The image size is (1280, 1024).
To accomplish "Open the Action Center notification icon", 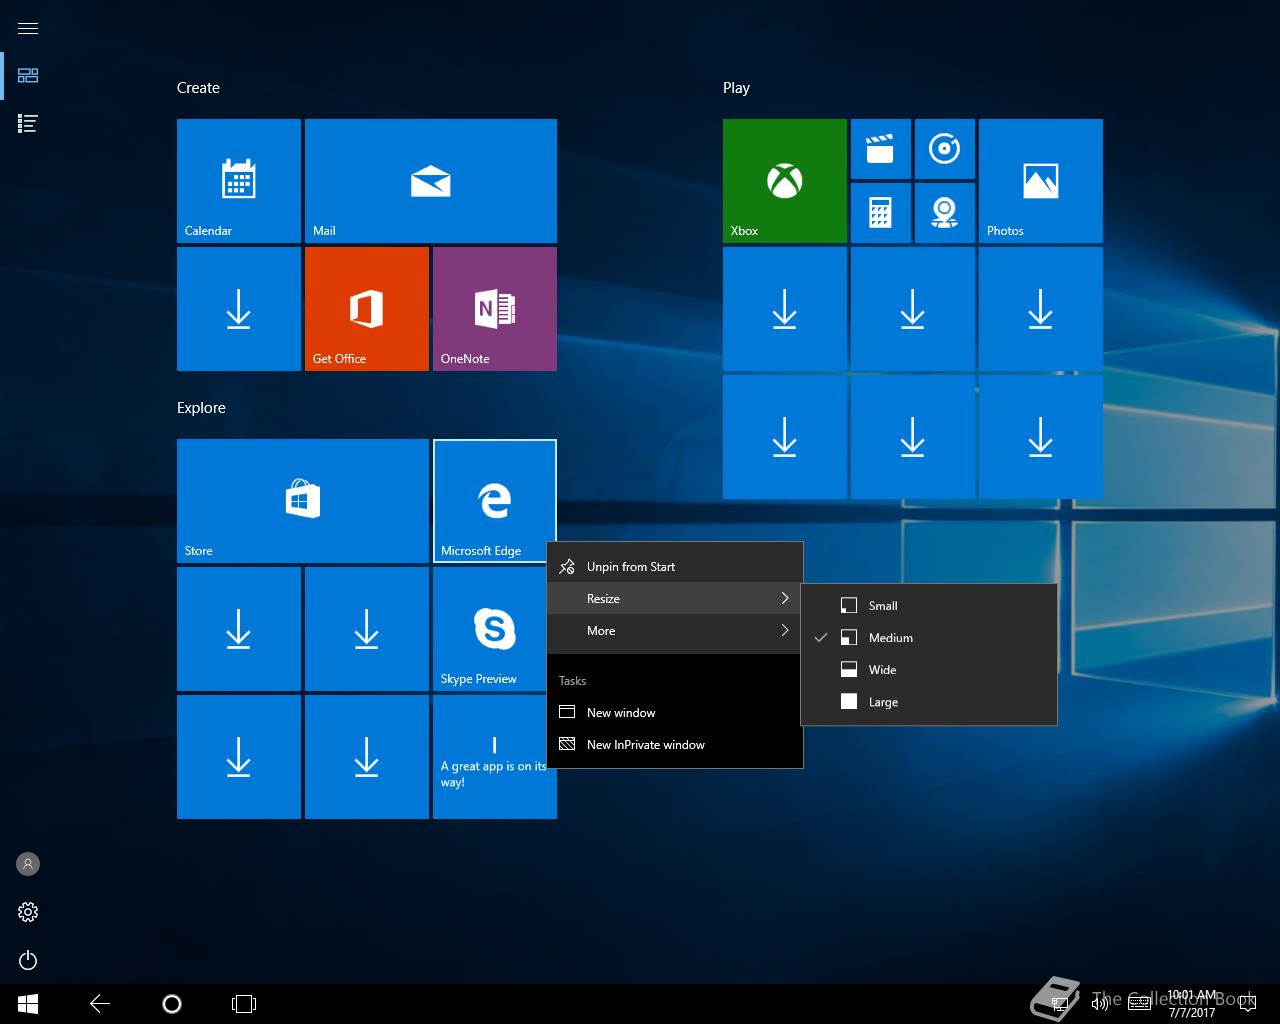I will click(x=1247, y=1004).
